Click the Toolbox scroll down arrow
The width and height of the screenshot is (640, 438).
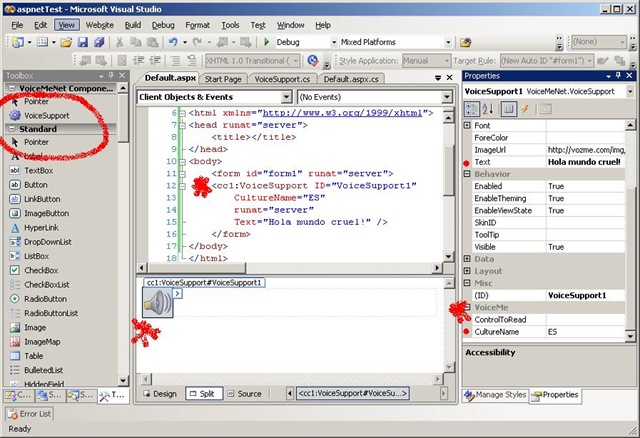[x=123, y=381]
